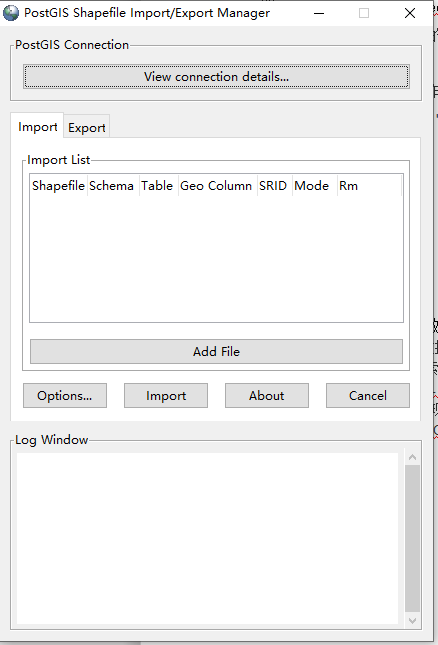Viewport: 438px width, 645px height.
Task: Click the Table column header
Action: [158, 186]
